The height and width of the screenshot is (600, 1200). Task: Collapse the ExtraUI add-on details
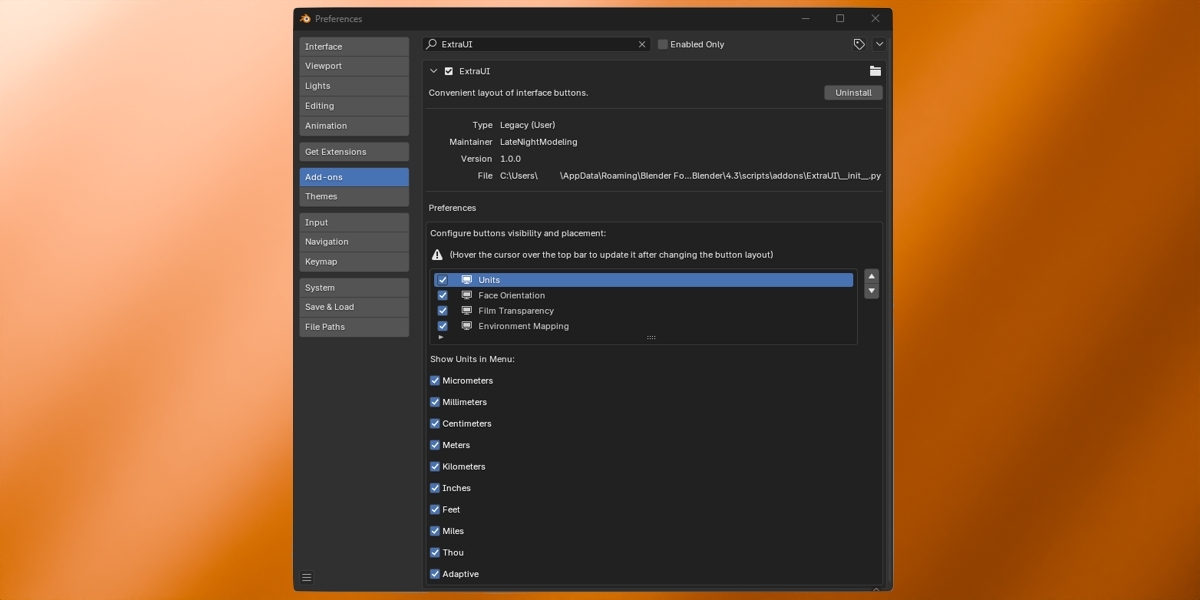click(x=433, y=71)
